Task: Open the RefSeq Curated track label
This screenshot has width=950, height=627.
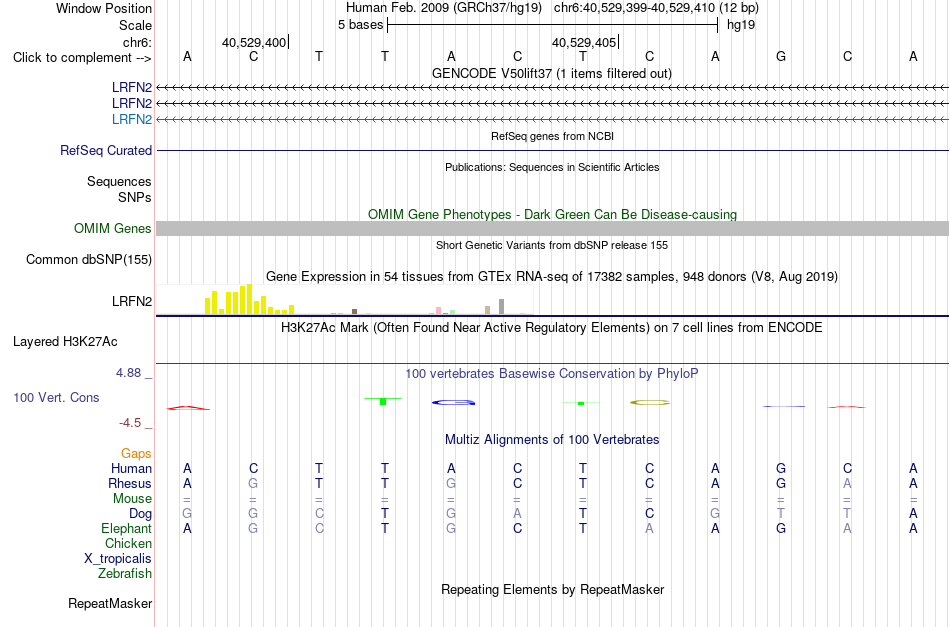Action: pos(105,150)
